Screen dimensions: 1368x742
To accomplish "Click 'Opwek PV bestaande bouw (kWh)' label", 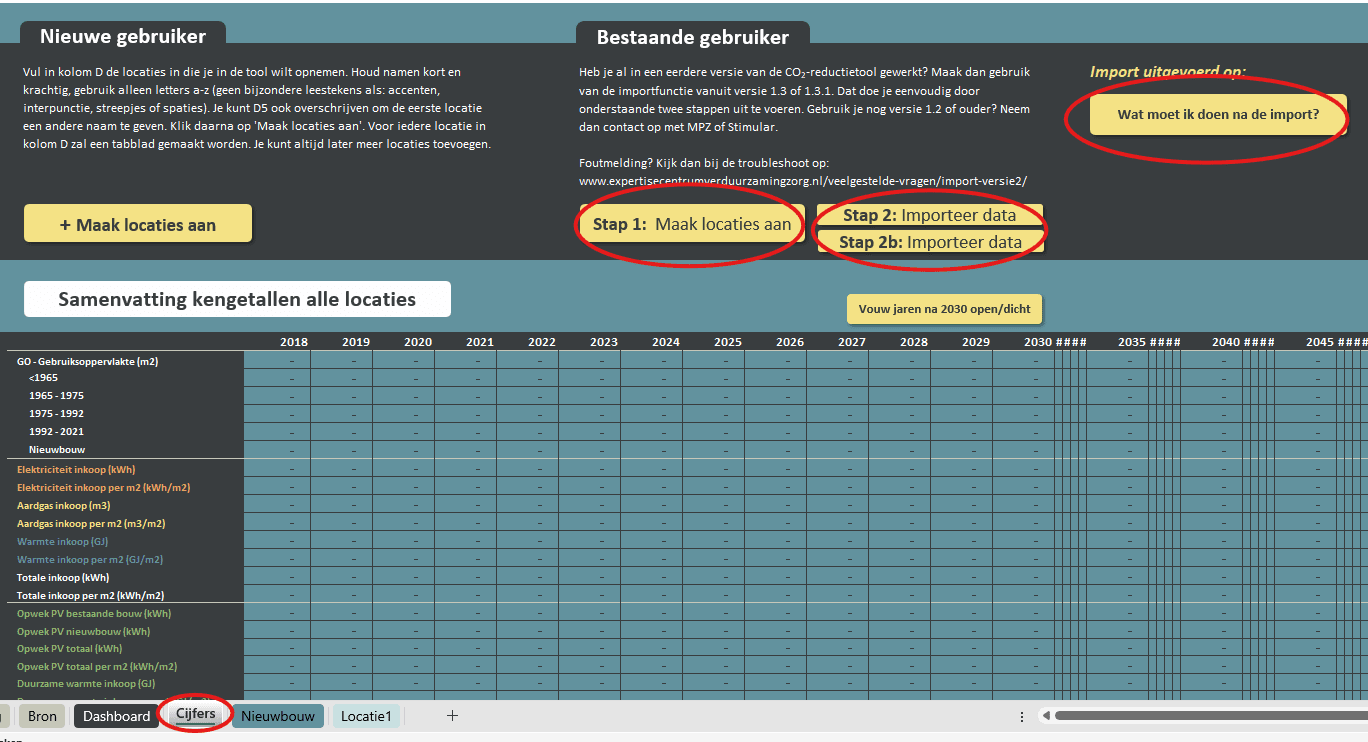I will click(x=94, y=614).
